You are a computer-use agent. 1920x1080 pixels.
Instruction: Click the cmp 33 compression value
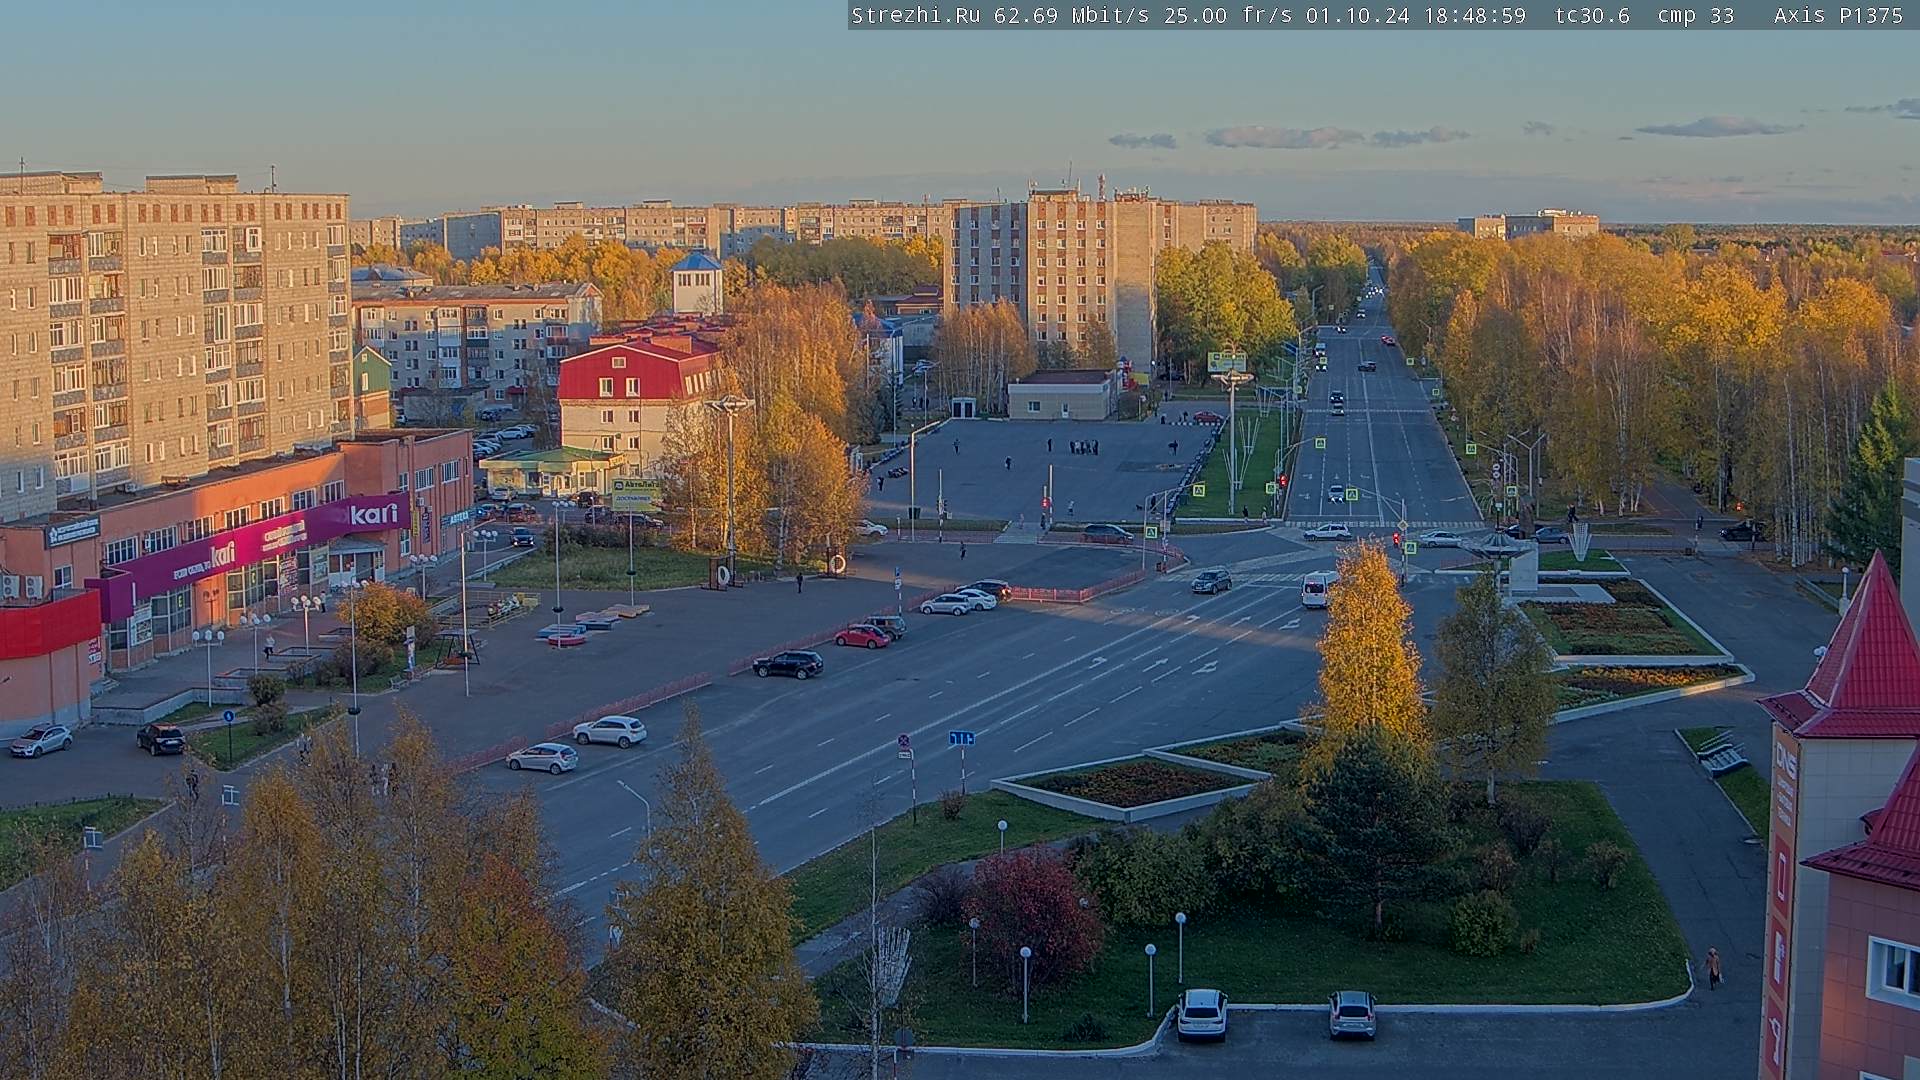click(x=1695, y=15)
